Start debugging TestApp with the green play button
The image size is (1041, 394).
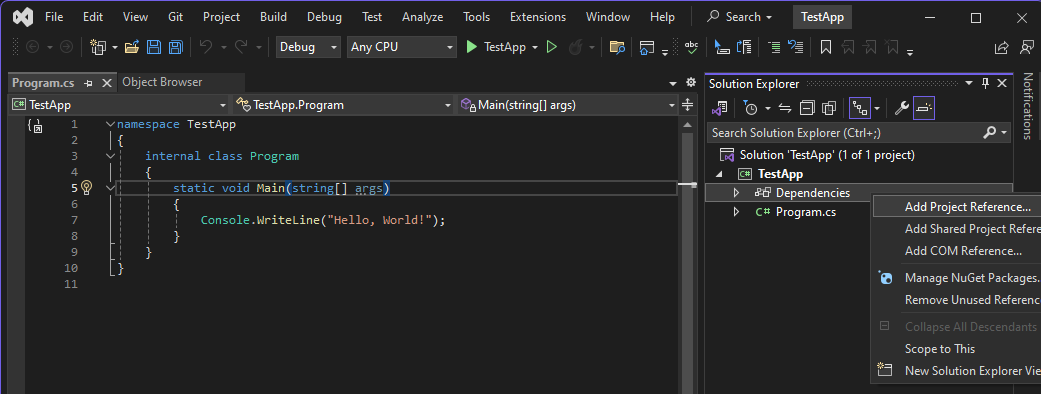(471, 47)
